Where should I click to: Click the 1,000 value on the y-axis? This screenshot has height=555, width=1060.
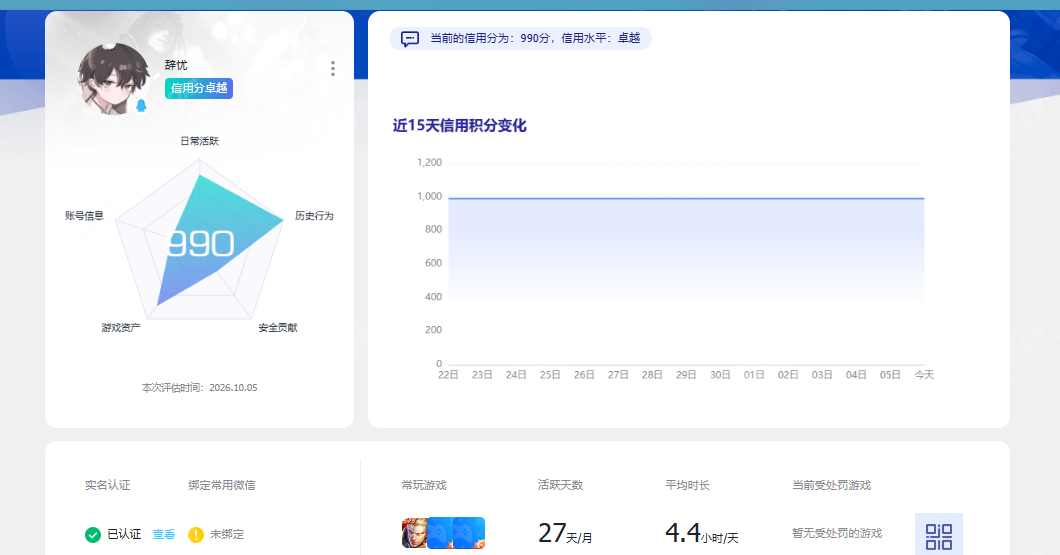click(x=429, y=196)
